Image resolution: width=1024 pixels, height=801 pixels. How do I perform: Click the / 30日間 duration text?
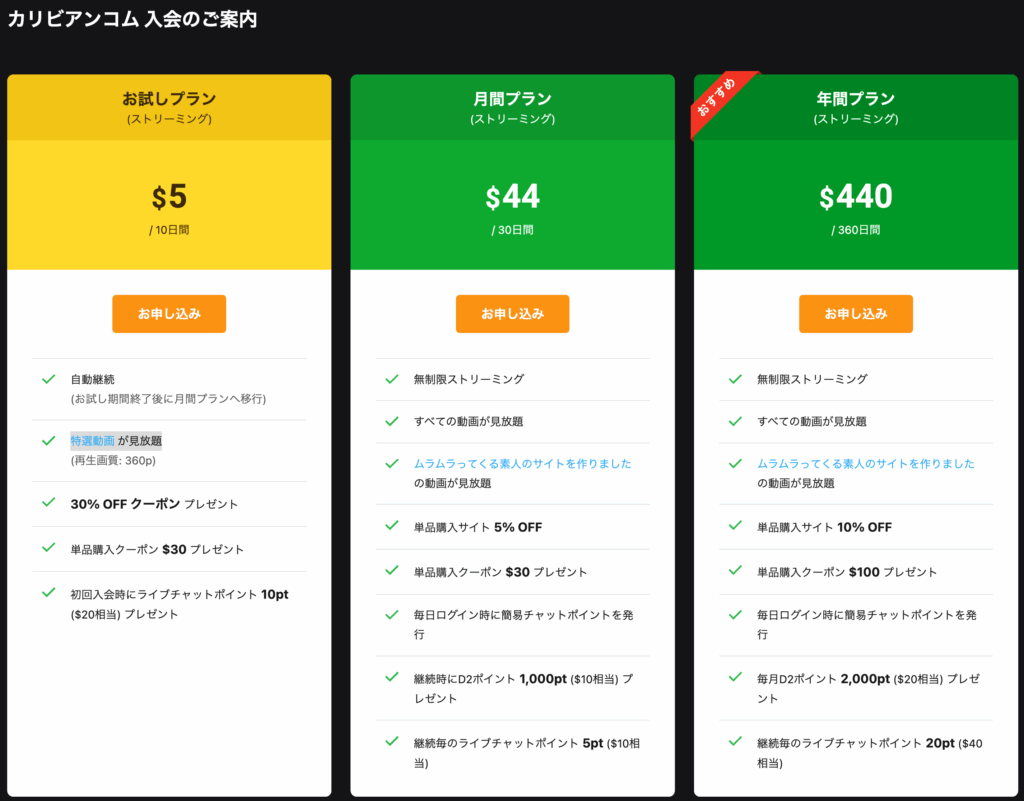[513, 230]
